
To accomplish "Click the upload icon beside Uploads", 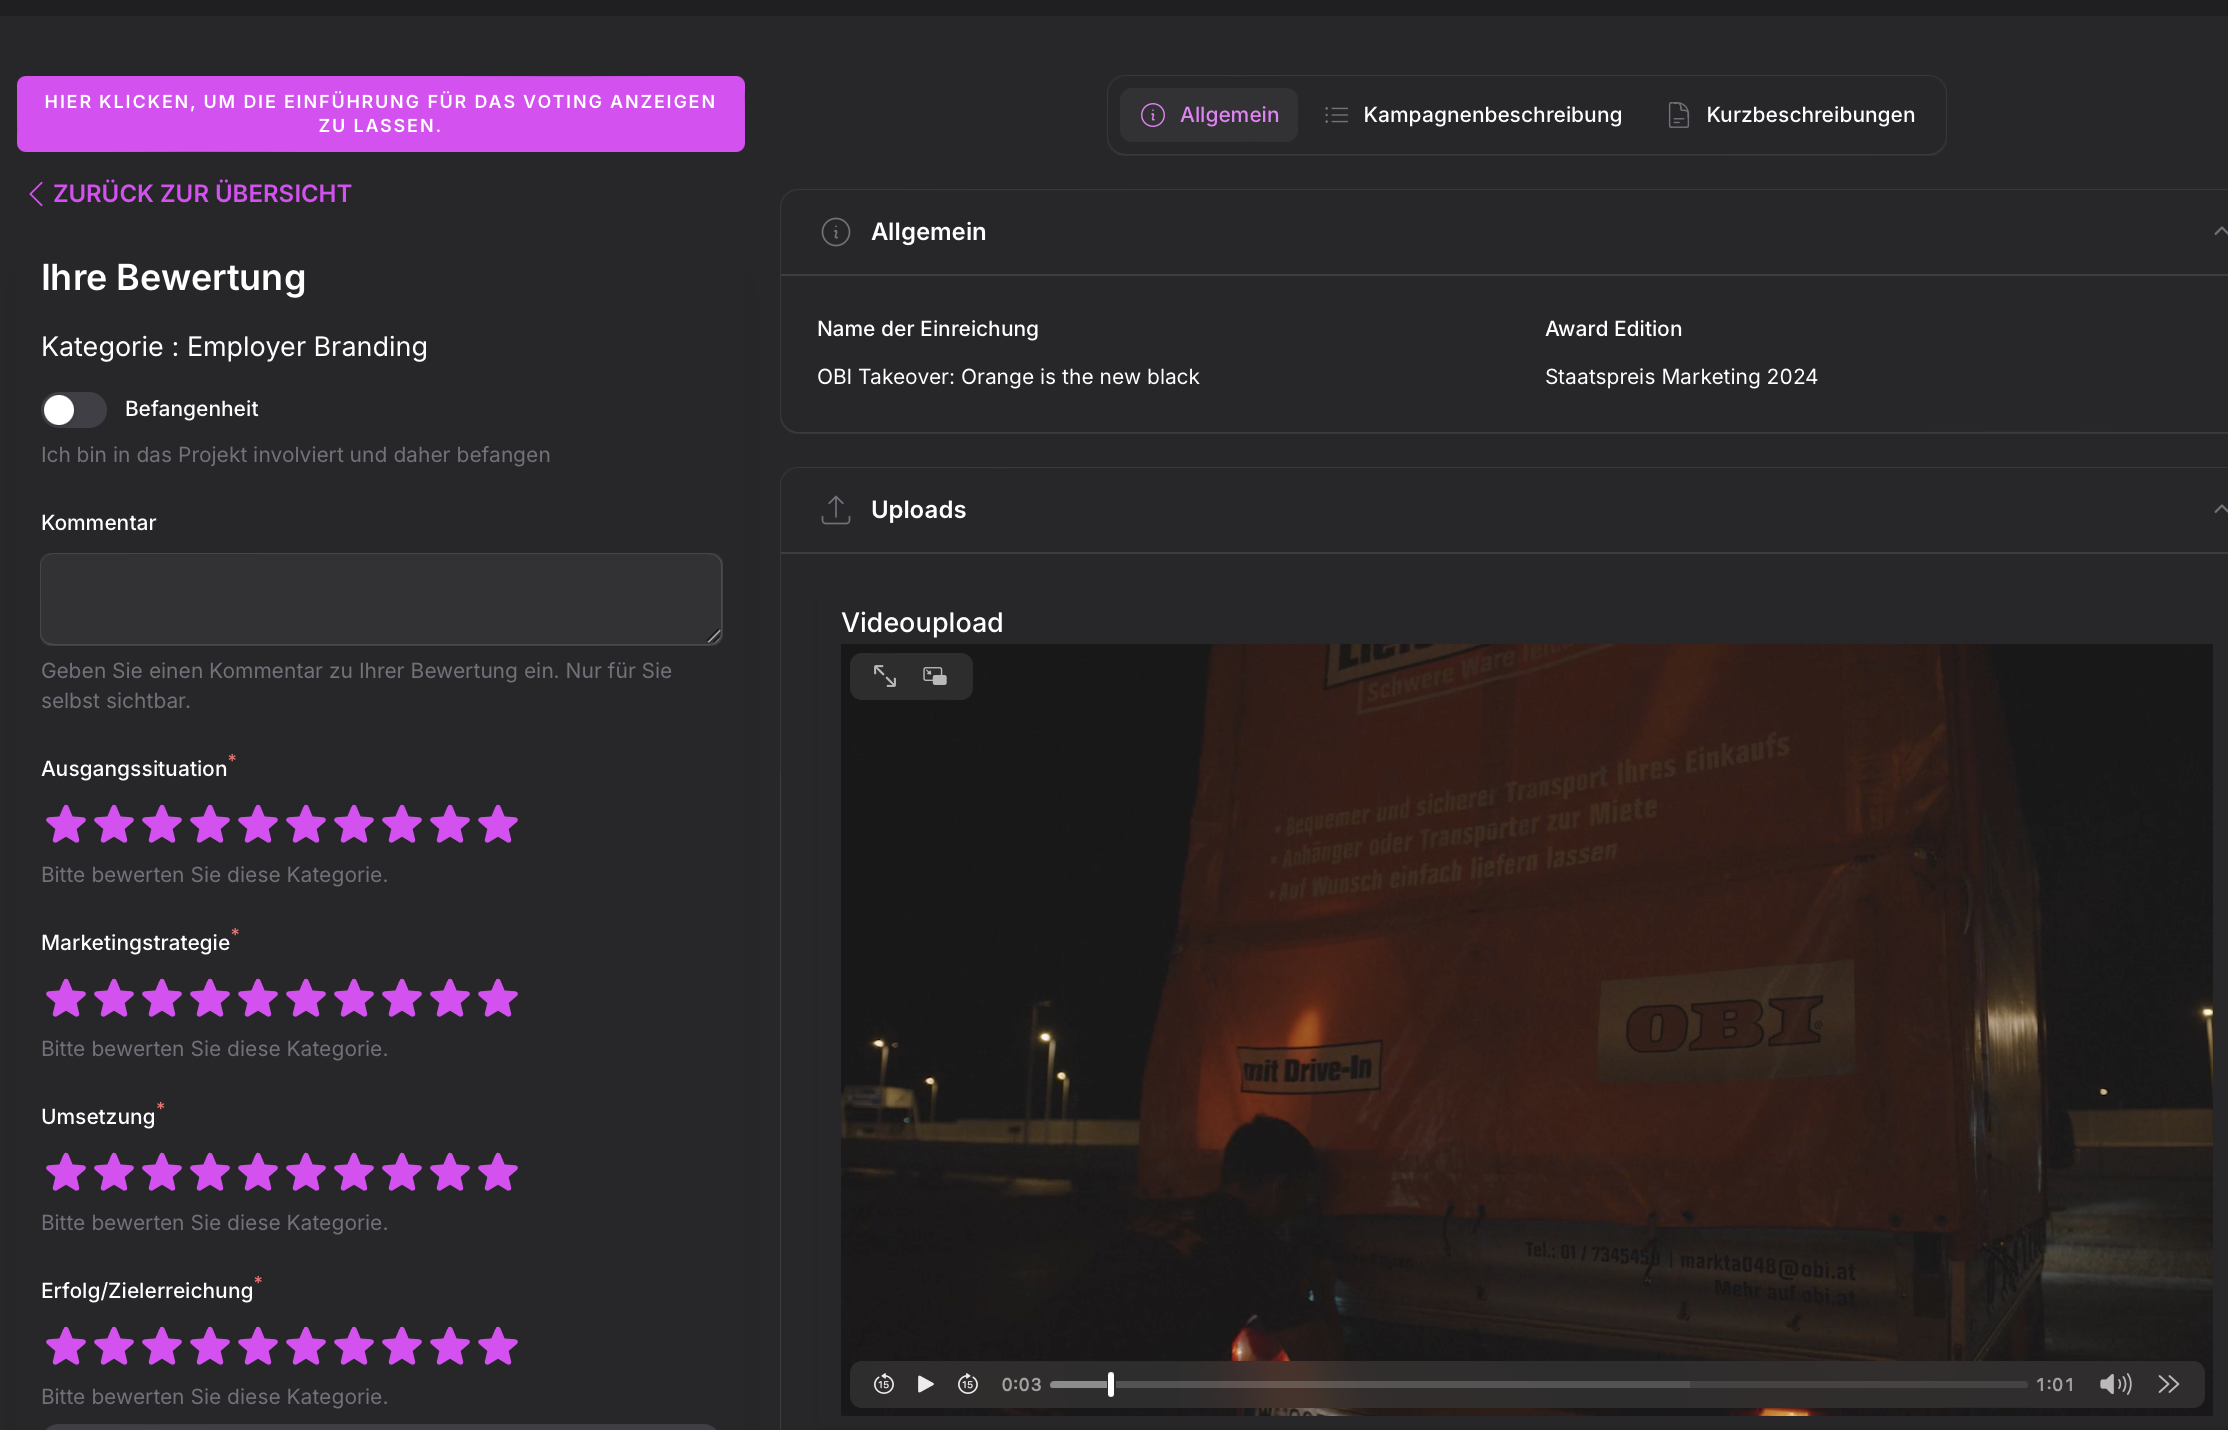I will [x=835, y=510].
